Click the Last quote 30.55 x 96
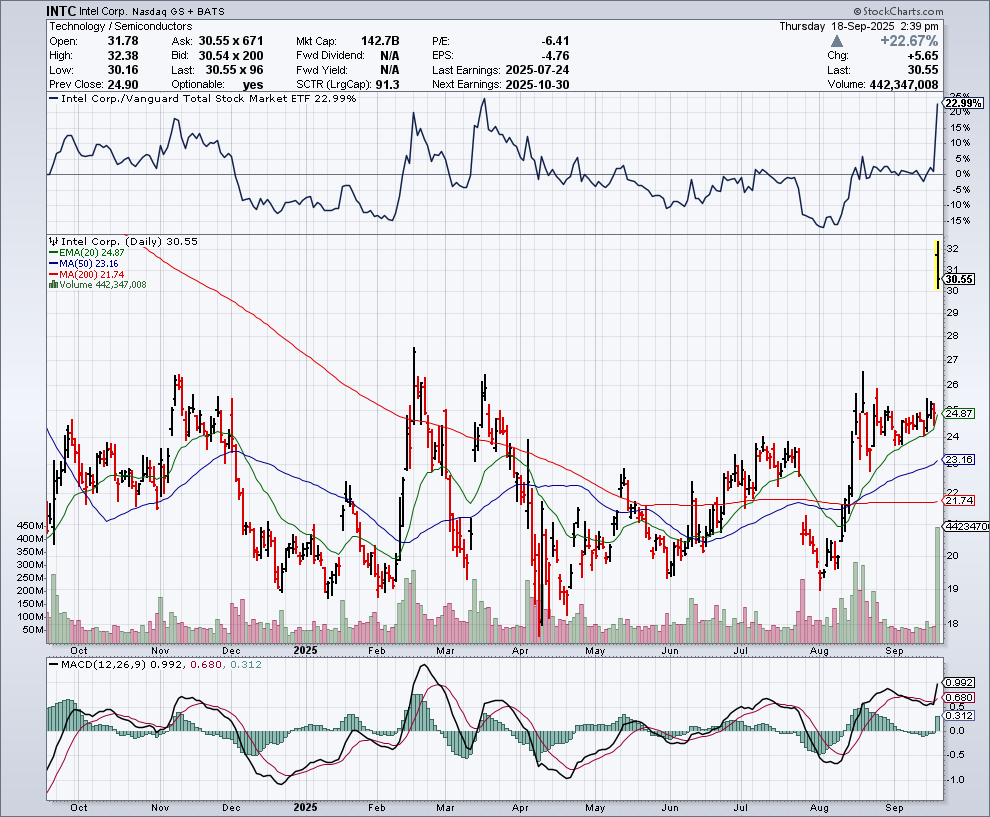Screen dimensions: 990x817 pyautogui.click(x=234, y=70)
